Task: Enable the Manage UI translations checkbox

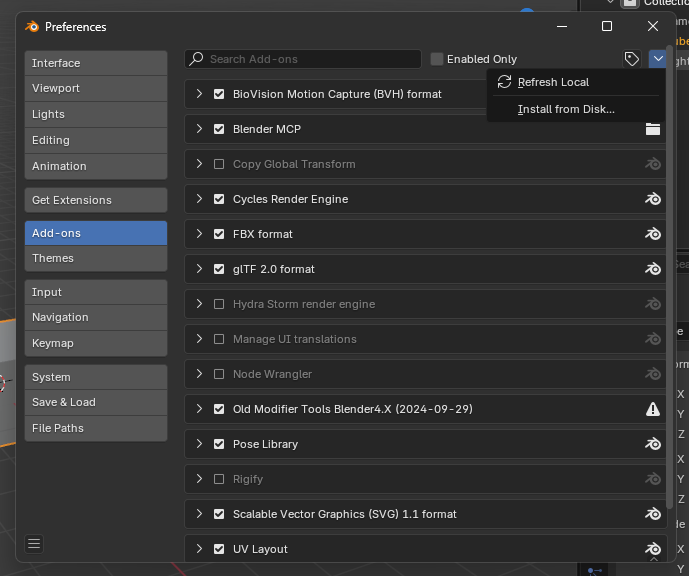Action: coord(219,339)
